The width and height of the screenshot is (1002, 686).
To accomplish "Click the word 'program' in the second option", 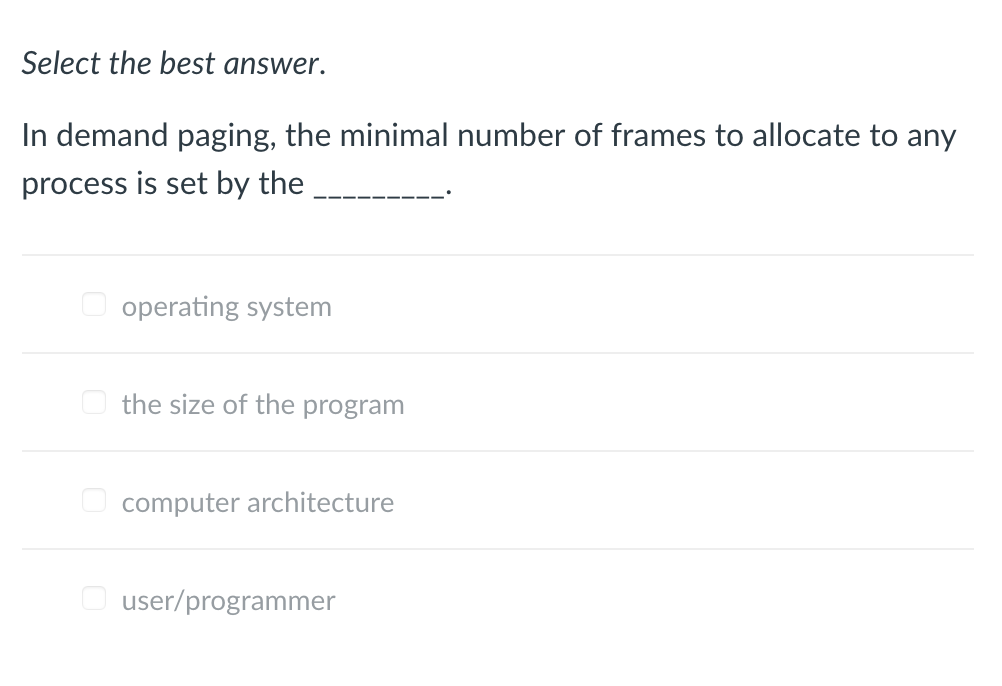I will (x=353, y=405).
